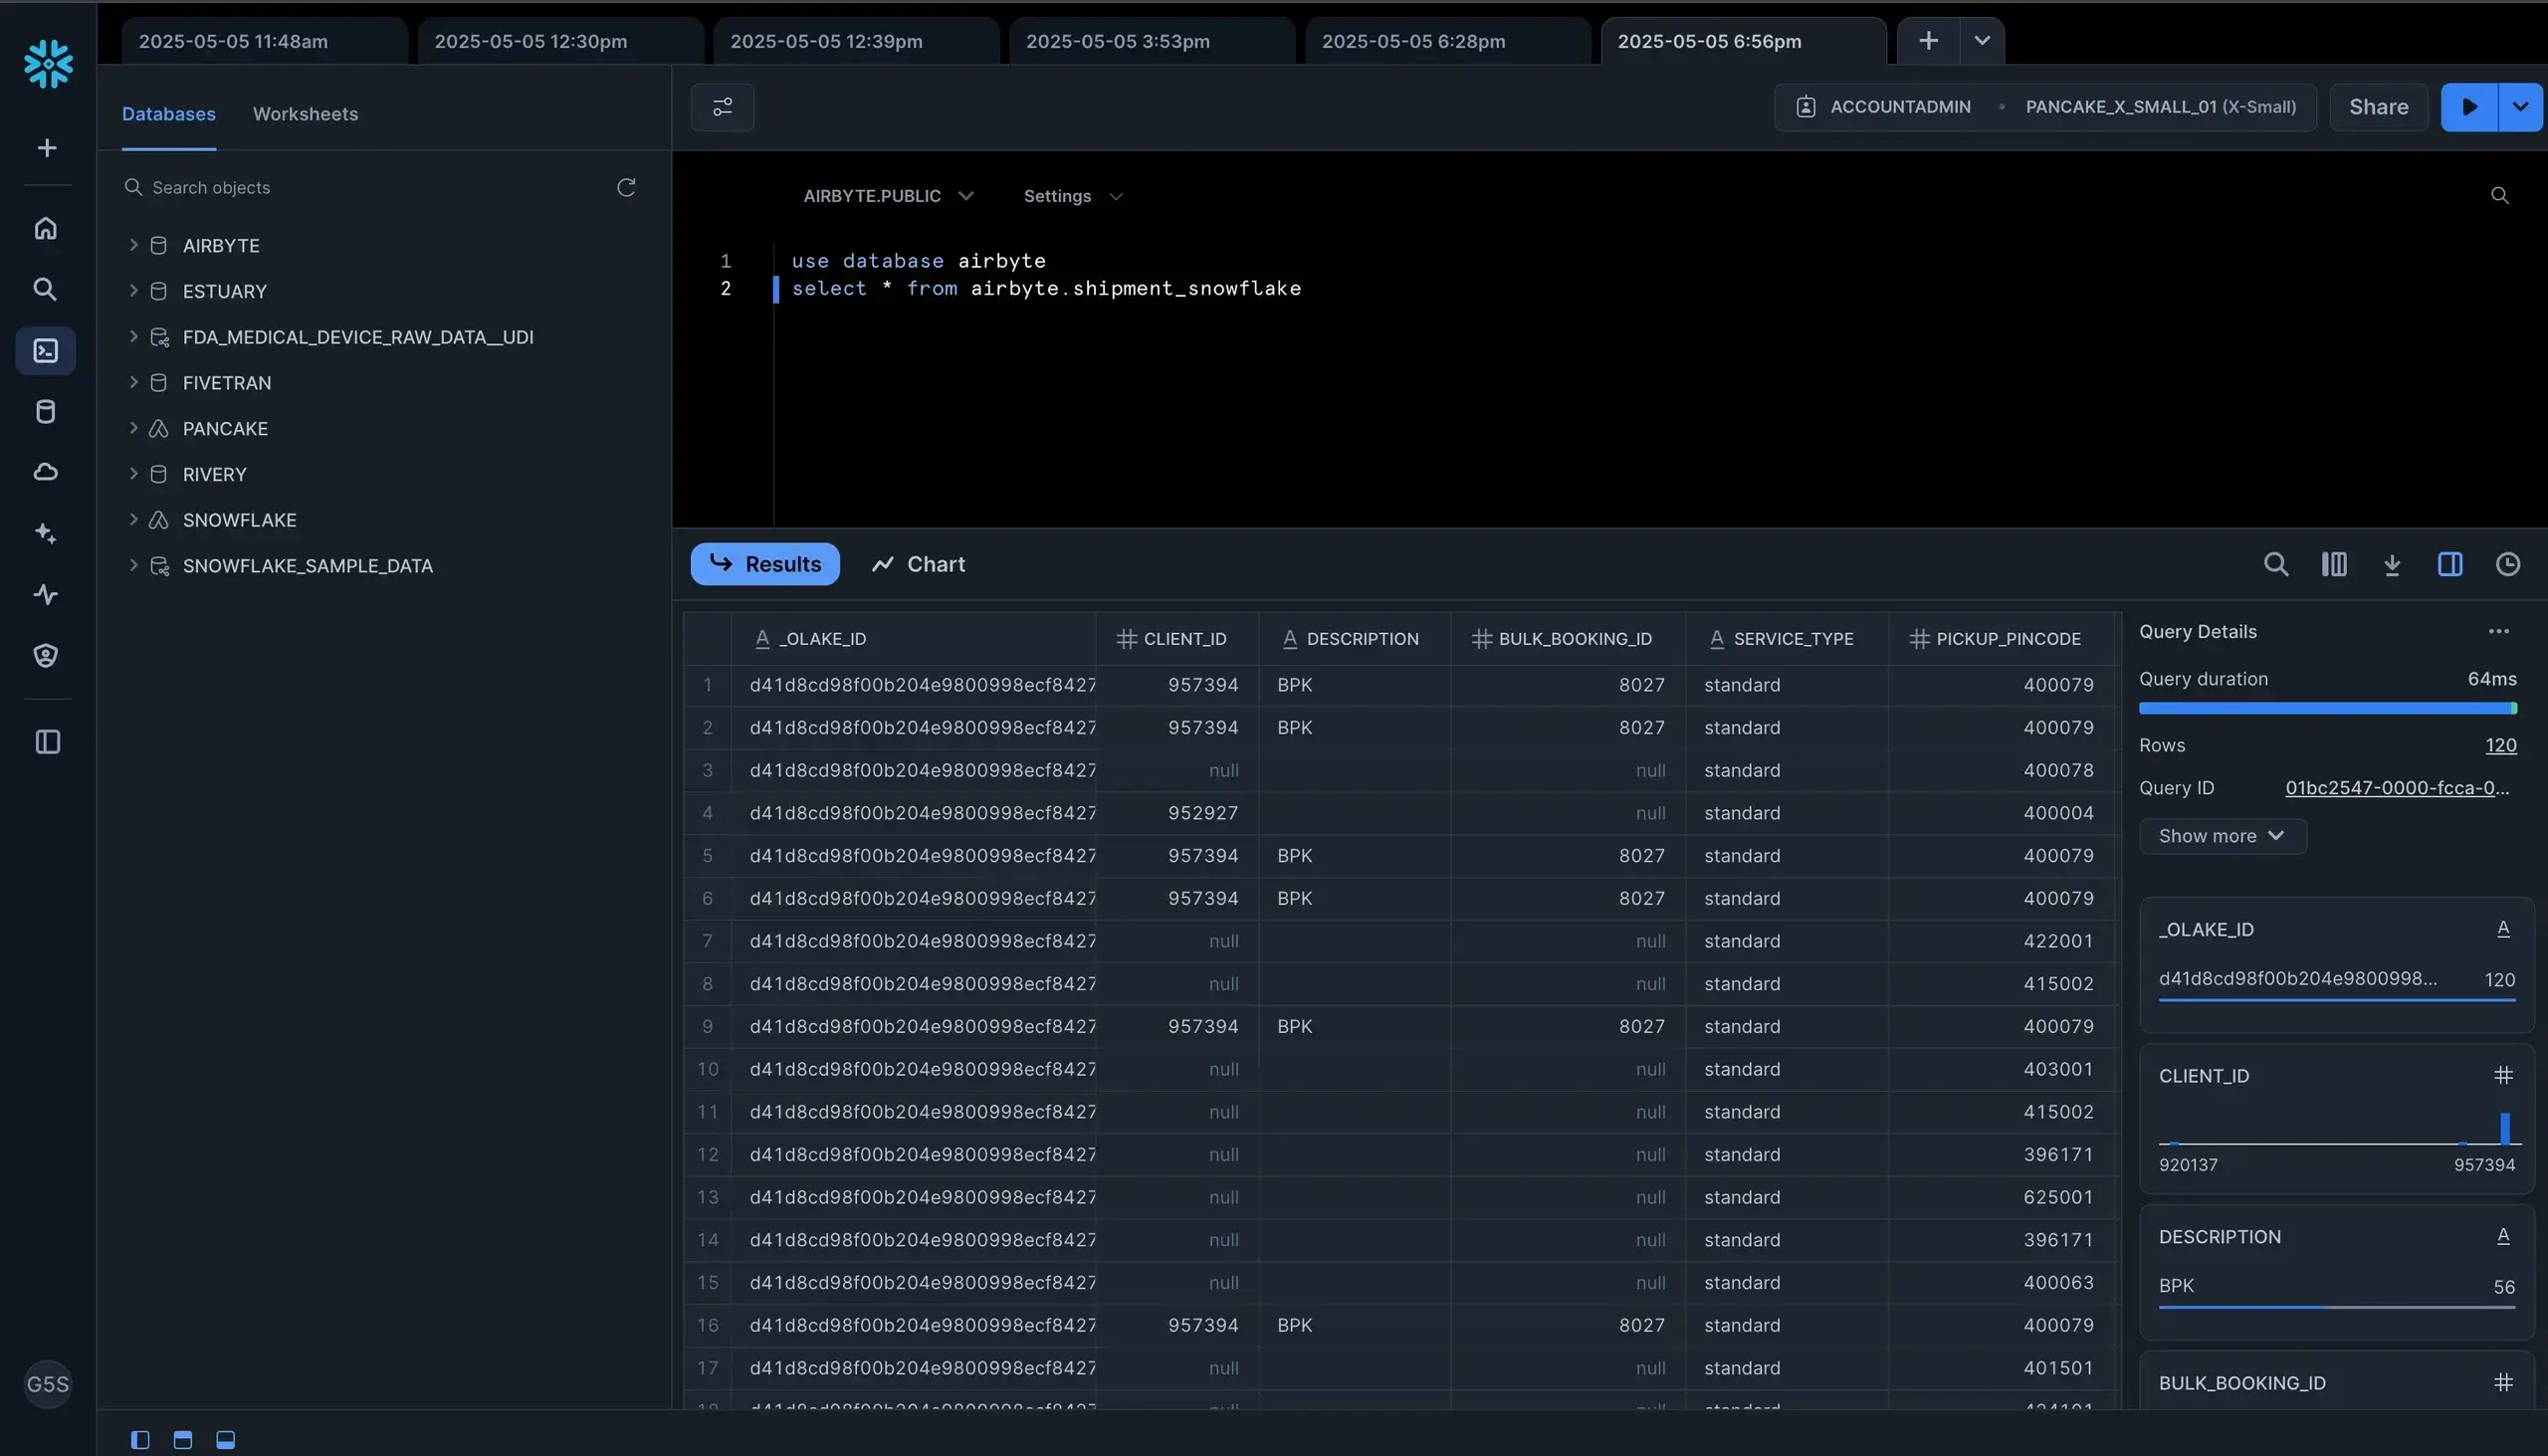This screenshot has width=2548, height=1456.
Task: Open the Query ID link
Action: (2396, 788)
